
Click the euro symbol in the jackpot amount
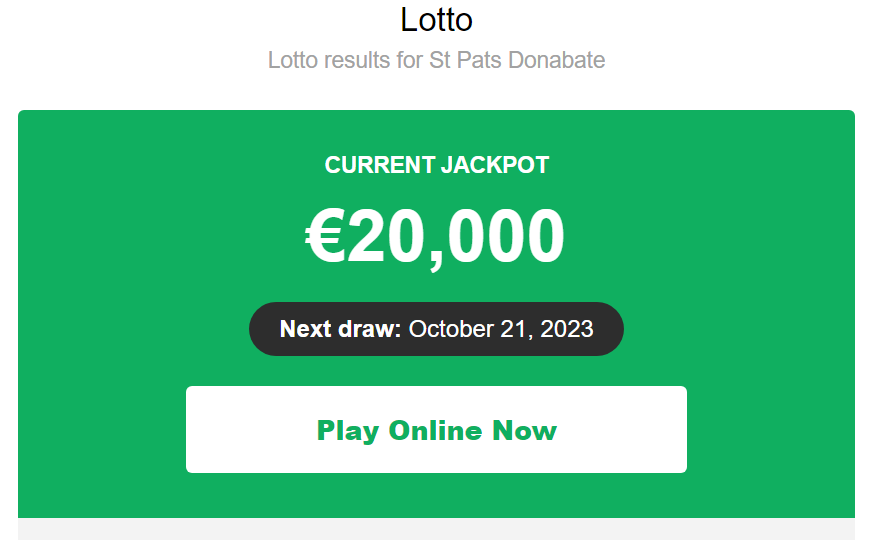coord(325,238)
